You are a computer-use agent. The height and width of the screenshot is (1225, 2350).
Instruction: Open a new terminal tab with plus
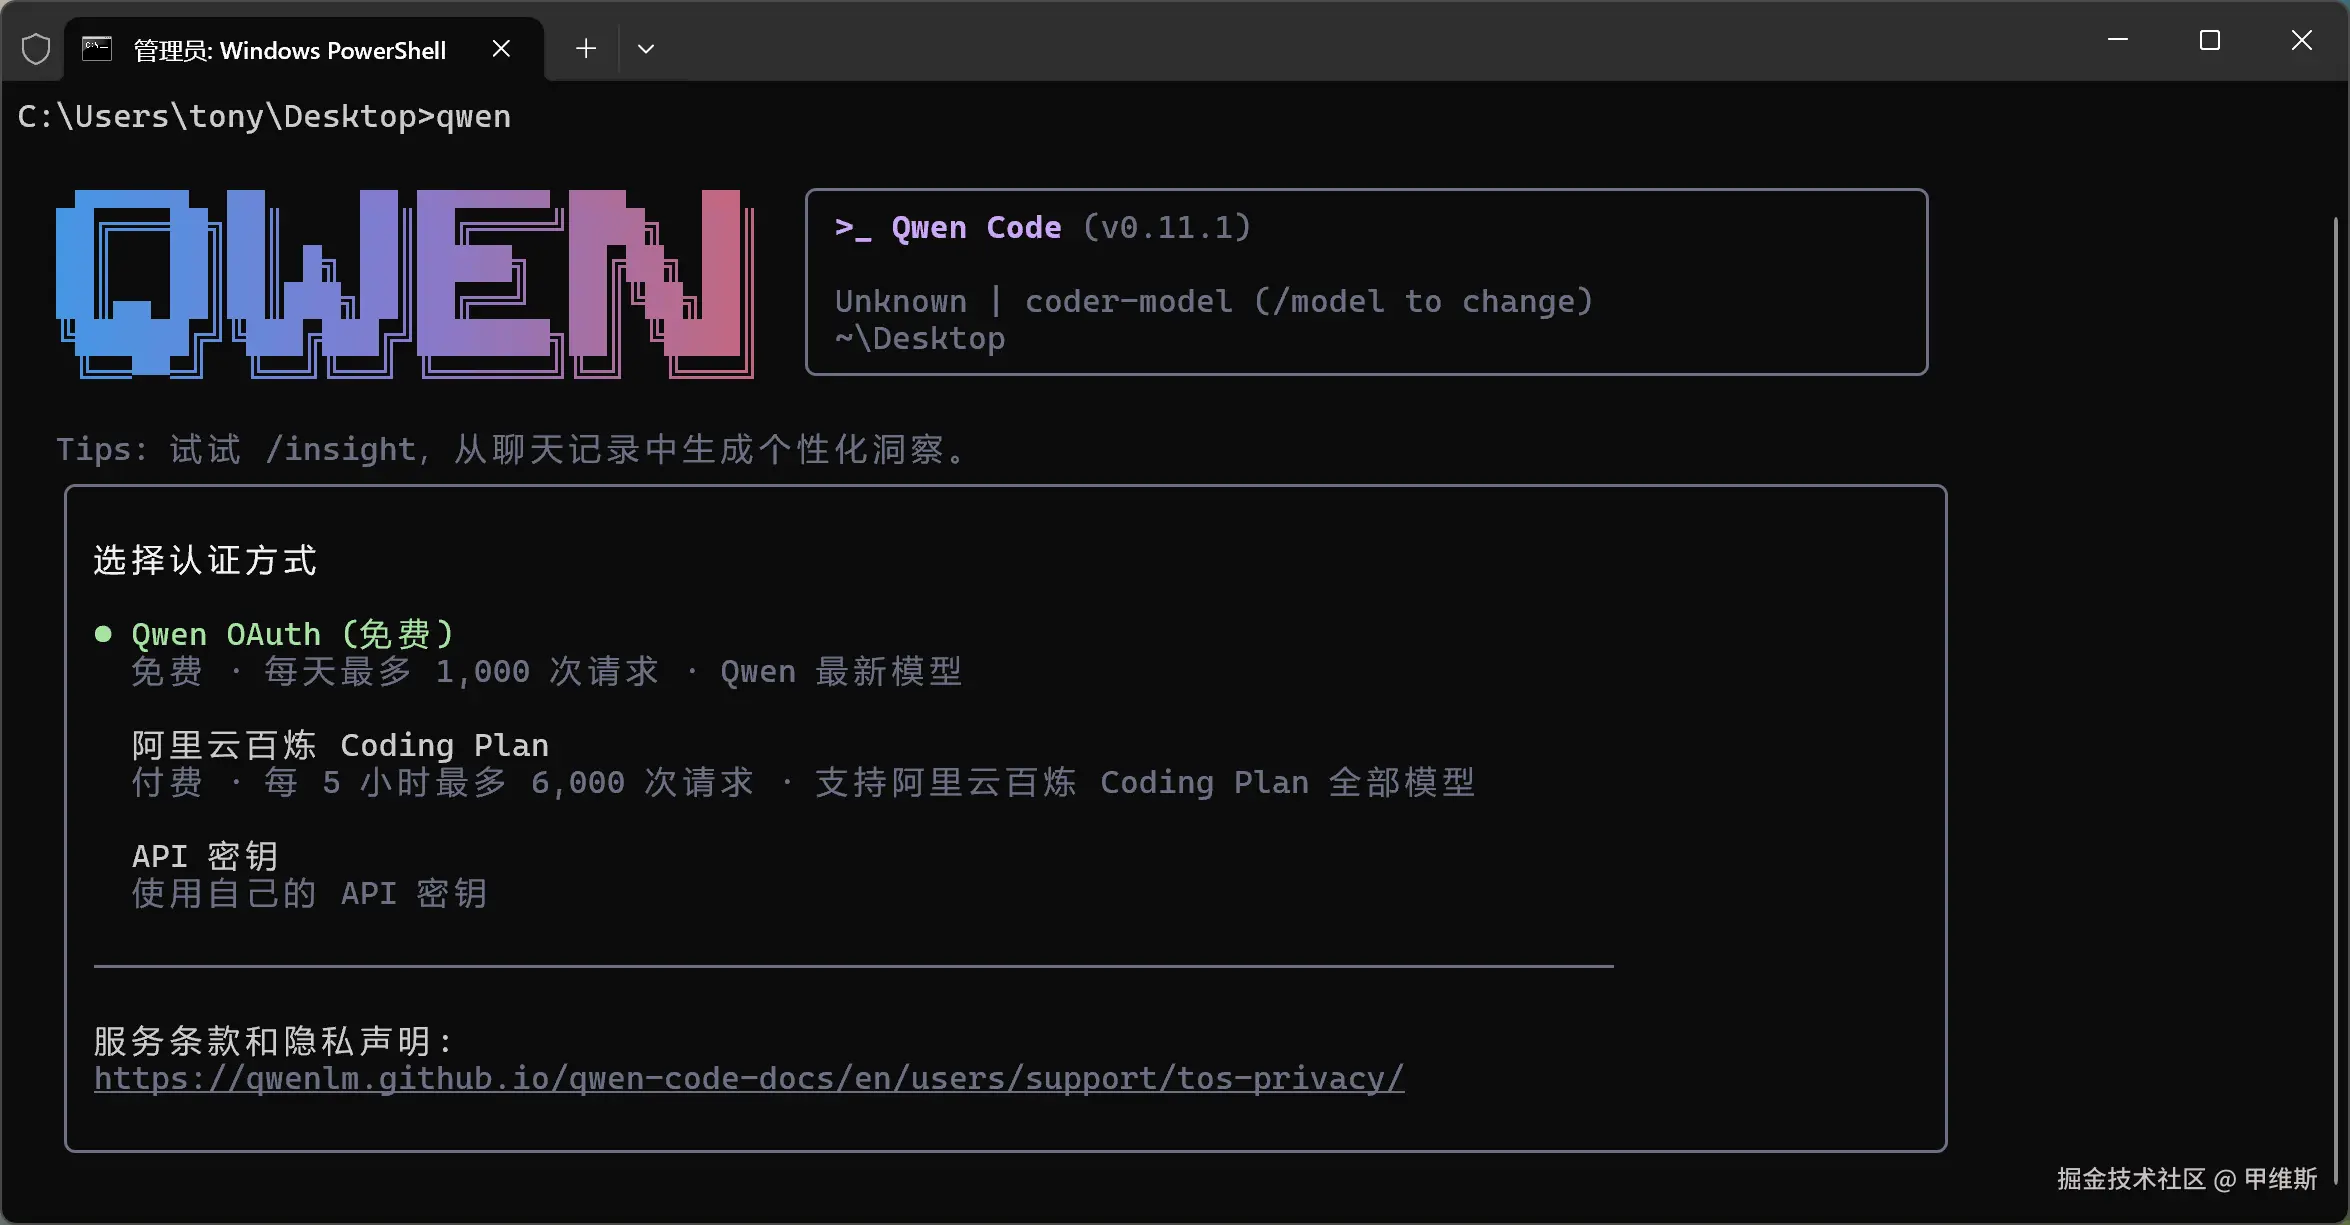pyautogui.click(x=586, y=49)
